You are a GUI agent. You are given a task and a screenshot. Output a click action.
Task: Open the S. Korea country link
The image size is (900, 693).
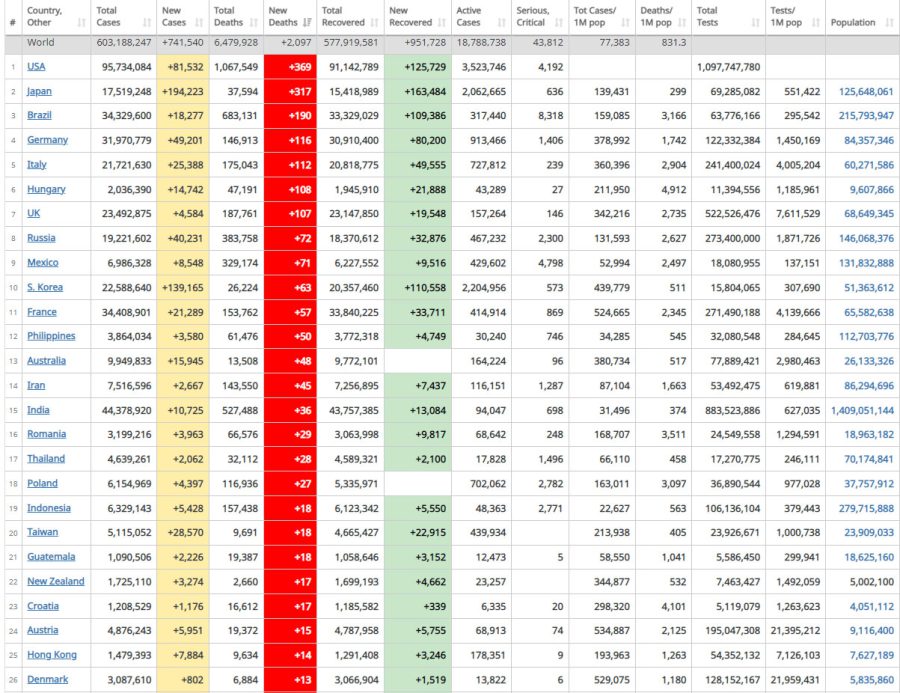click(x=45, y=288)
